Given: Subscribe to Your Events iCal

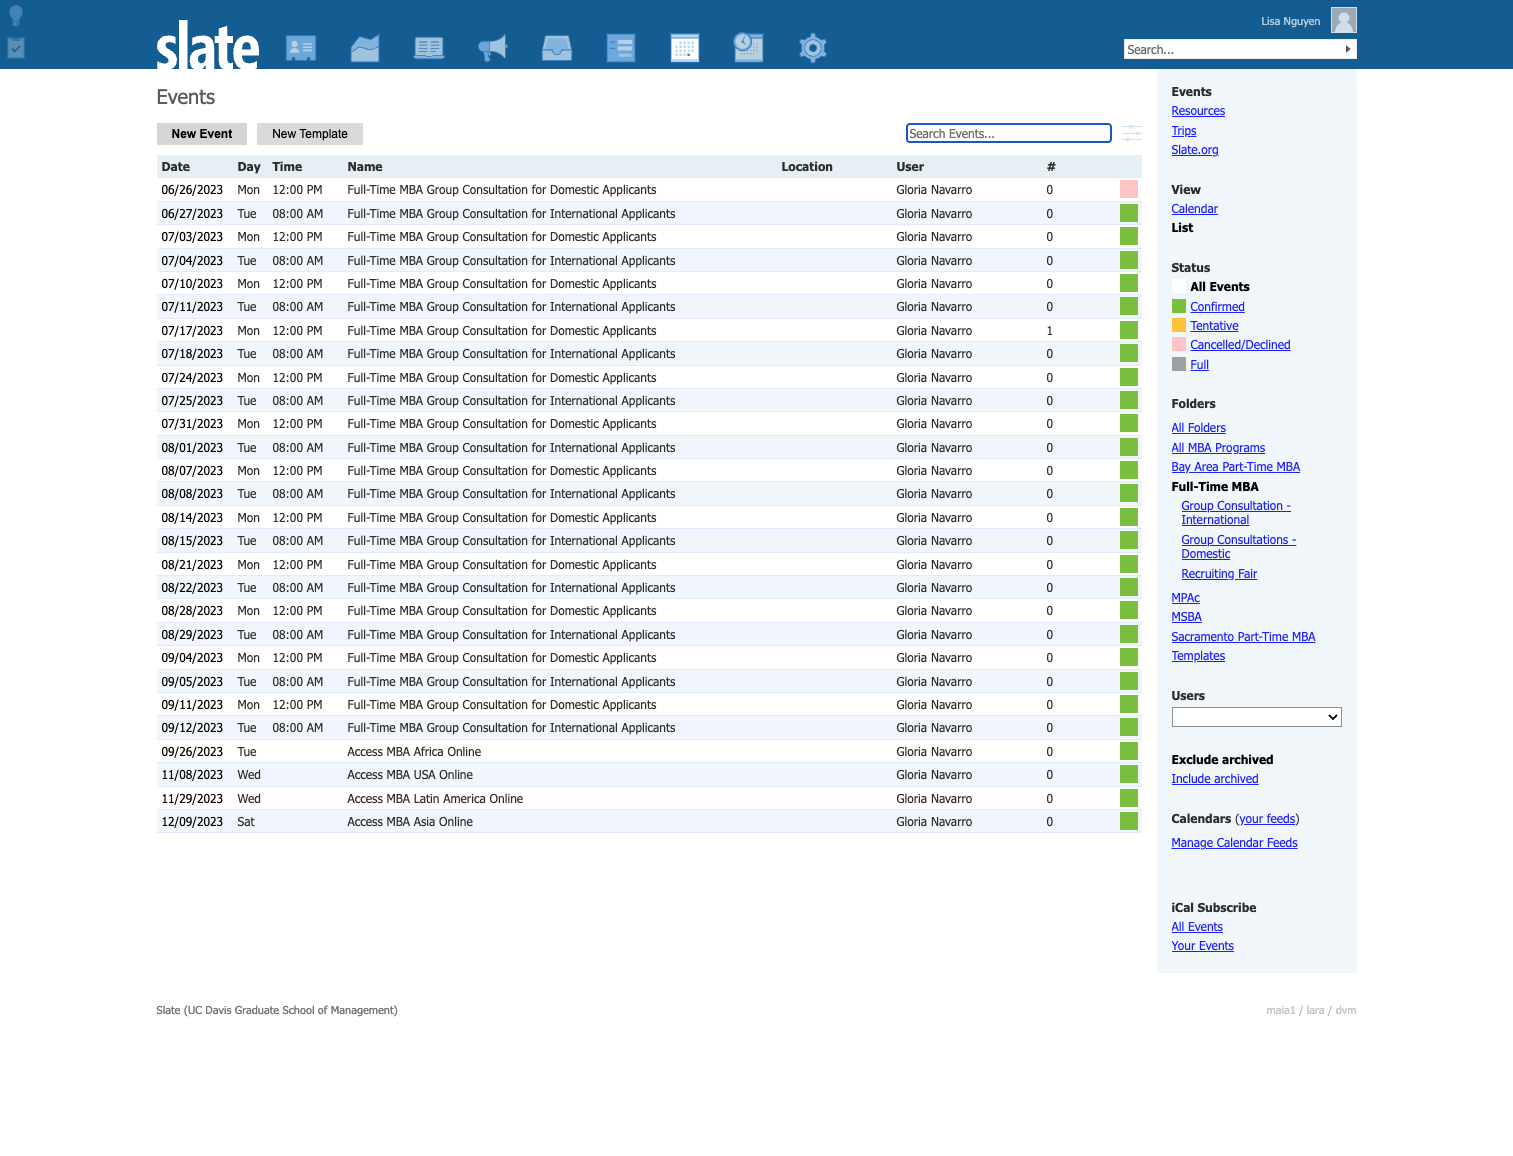Looking at the screenshot, I should coord(1202,946).
